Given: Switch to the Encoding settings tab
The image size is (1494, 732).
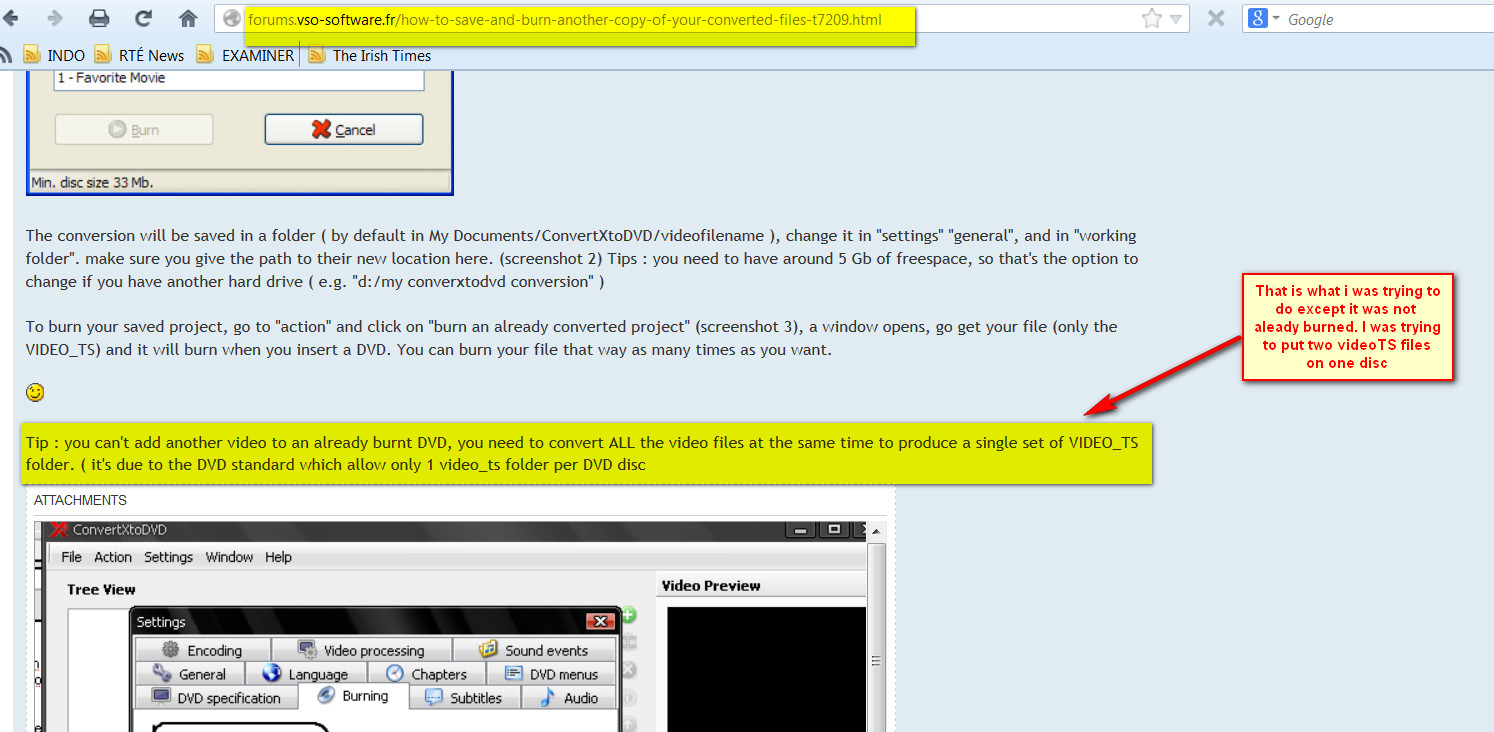Looking at the screenshot, I should pos(202,650).
